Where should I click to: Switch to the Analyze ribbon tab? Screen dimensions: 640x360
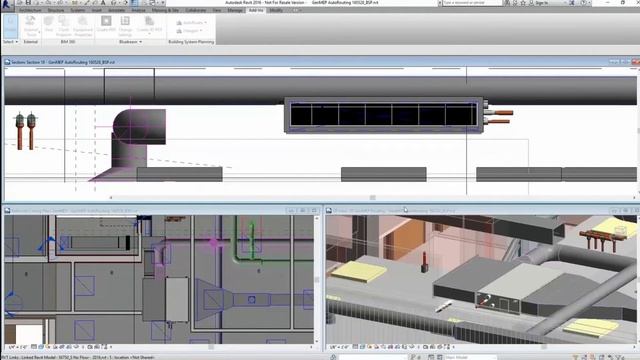click(138, 10)
